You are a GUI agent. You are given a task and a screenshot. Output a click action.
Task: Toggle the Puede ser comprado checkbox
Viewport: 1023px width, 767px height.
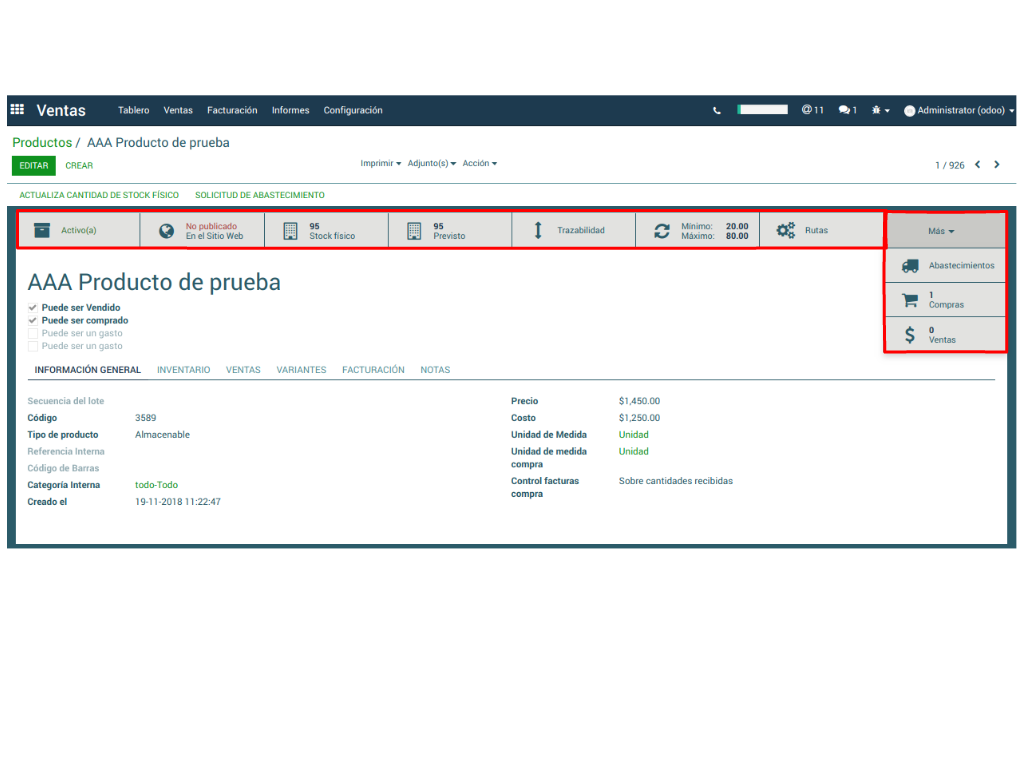pyautogui.click(x=33, y=321)
